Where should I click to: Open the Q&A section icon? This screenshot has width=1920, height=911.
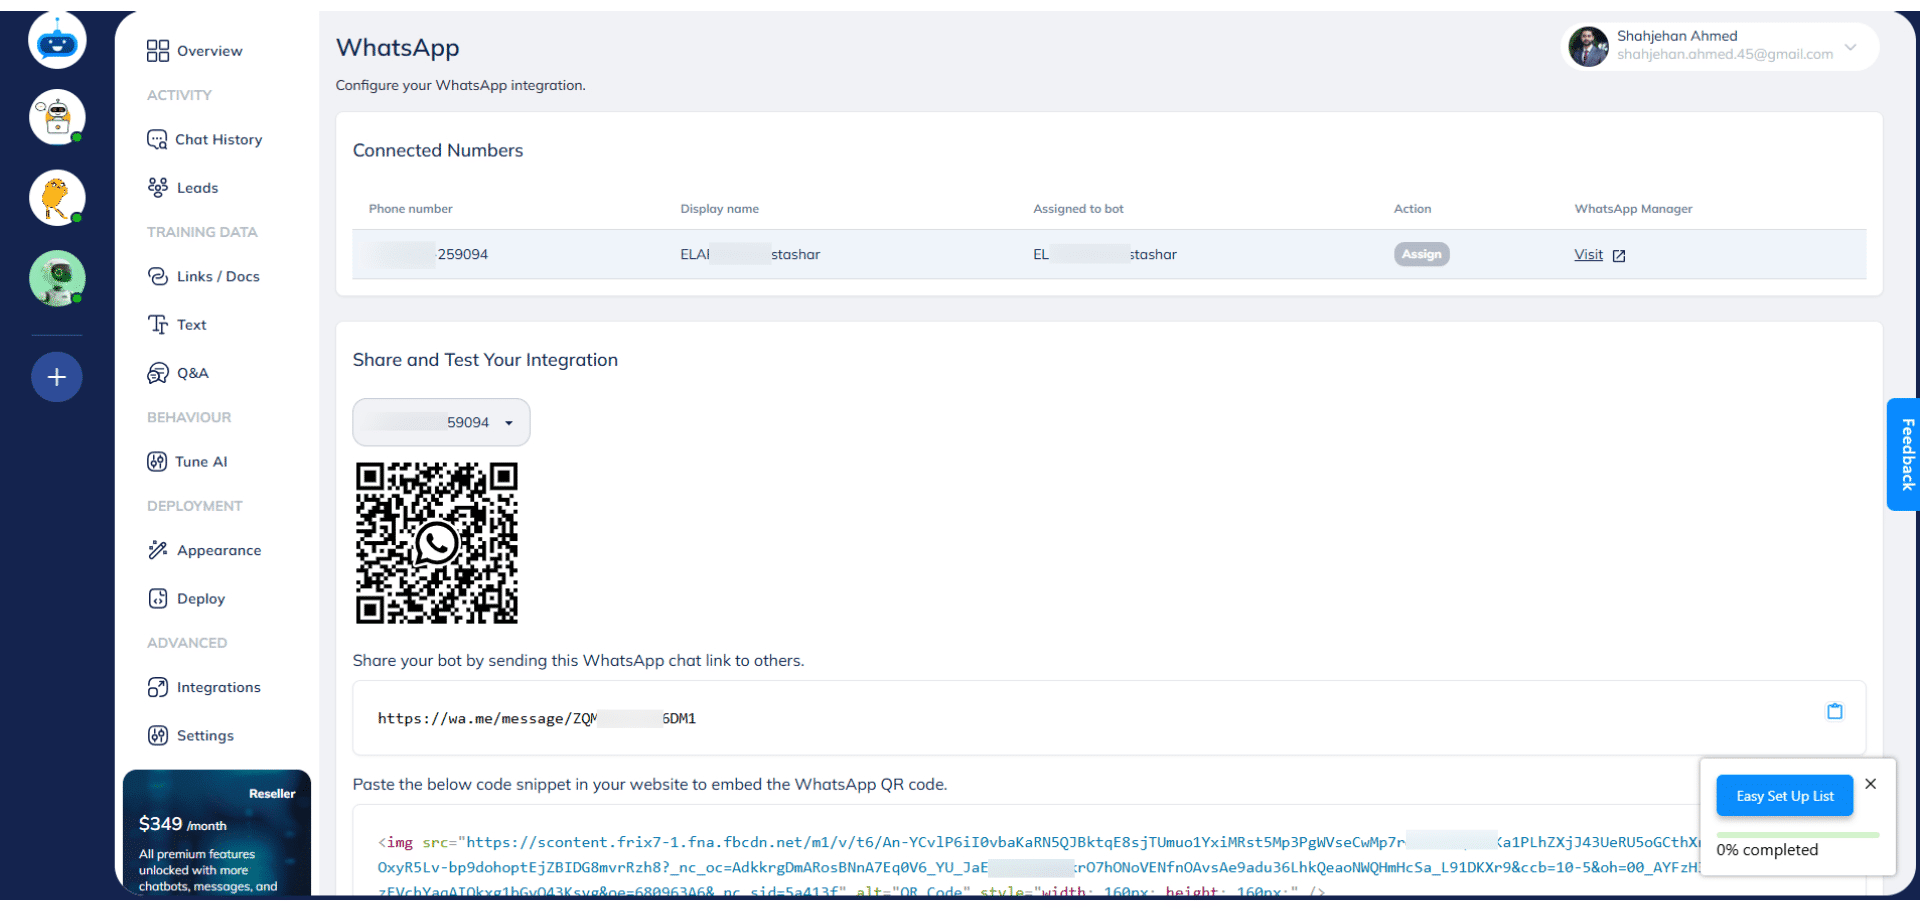pyautogui.click(x=158, y=373)
